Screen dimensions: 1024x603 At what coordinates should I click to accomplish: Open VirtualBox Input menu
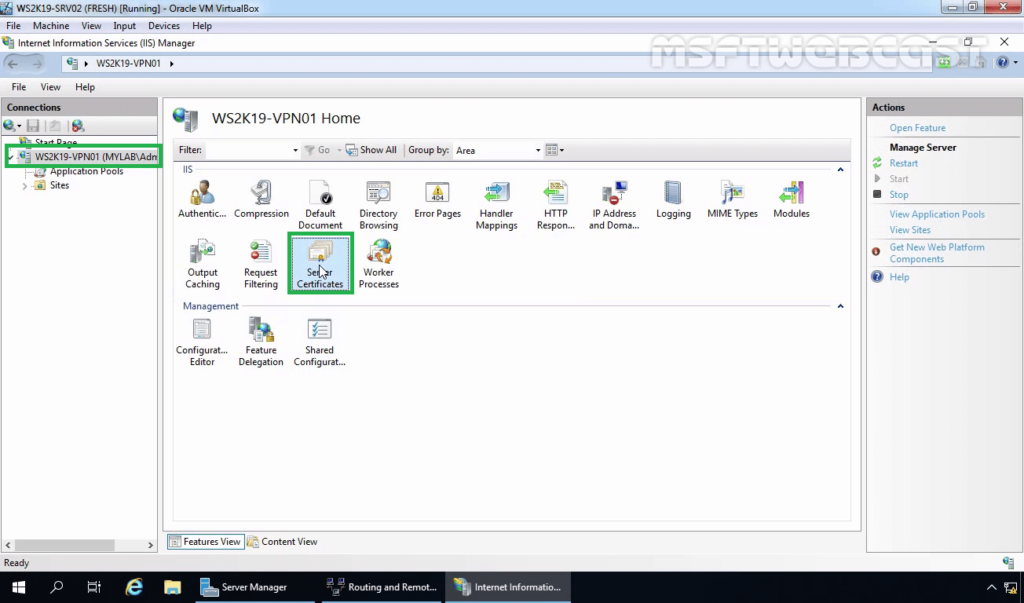(124, 25)
